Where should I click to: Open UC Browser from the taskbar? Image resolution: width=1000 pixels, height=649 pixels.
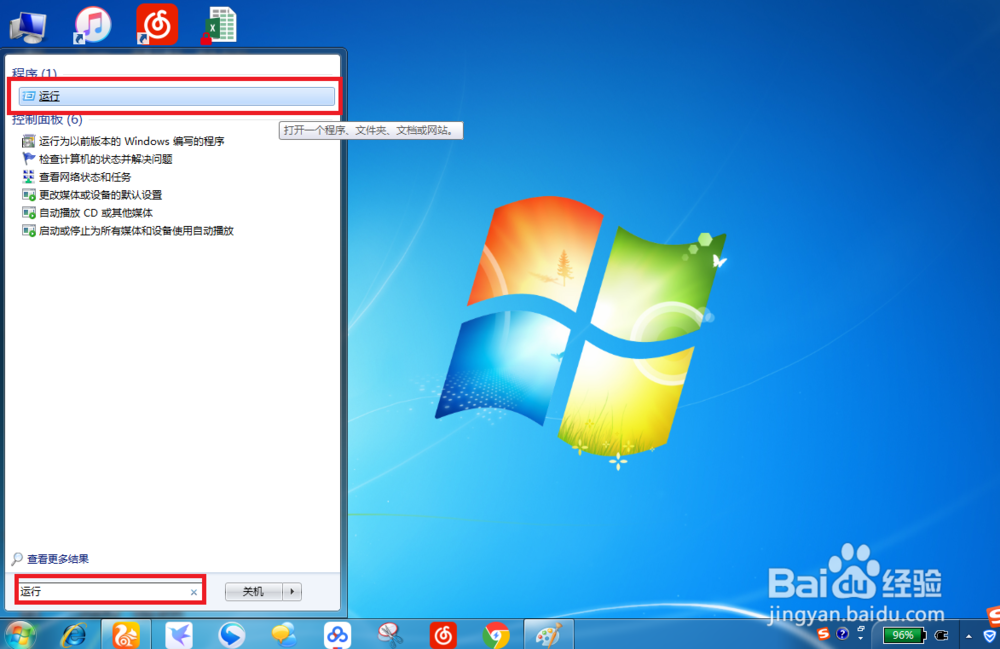pyautogui.click(x=126, y=635)
